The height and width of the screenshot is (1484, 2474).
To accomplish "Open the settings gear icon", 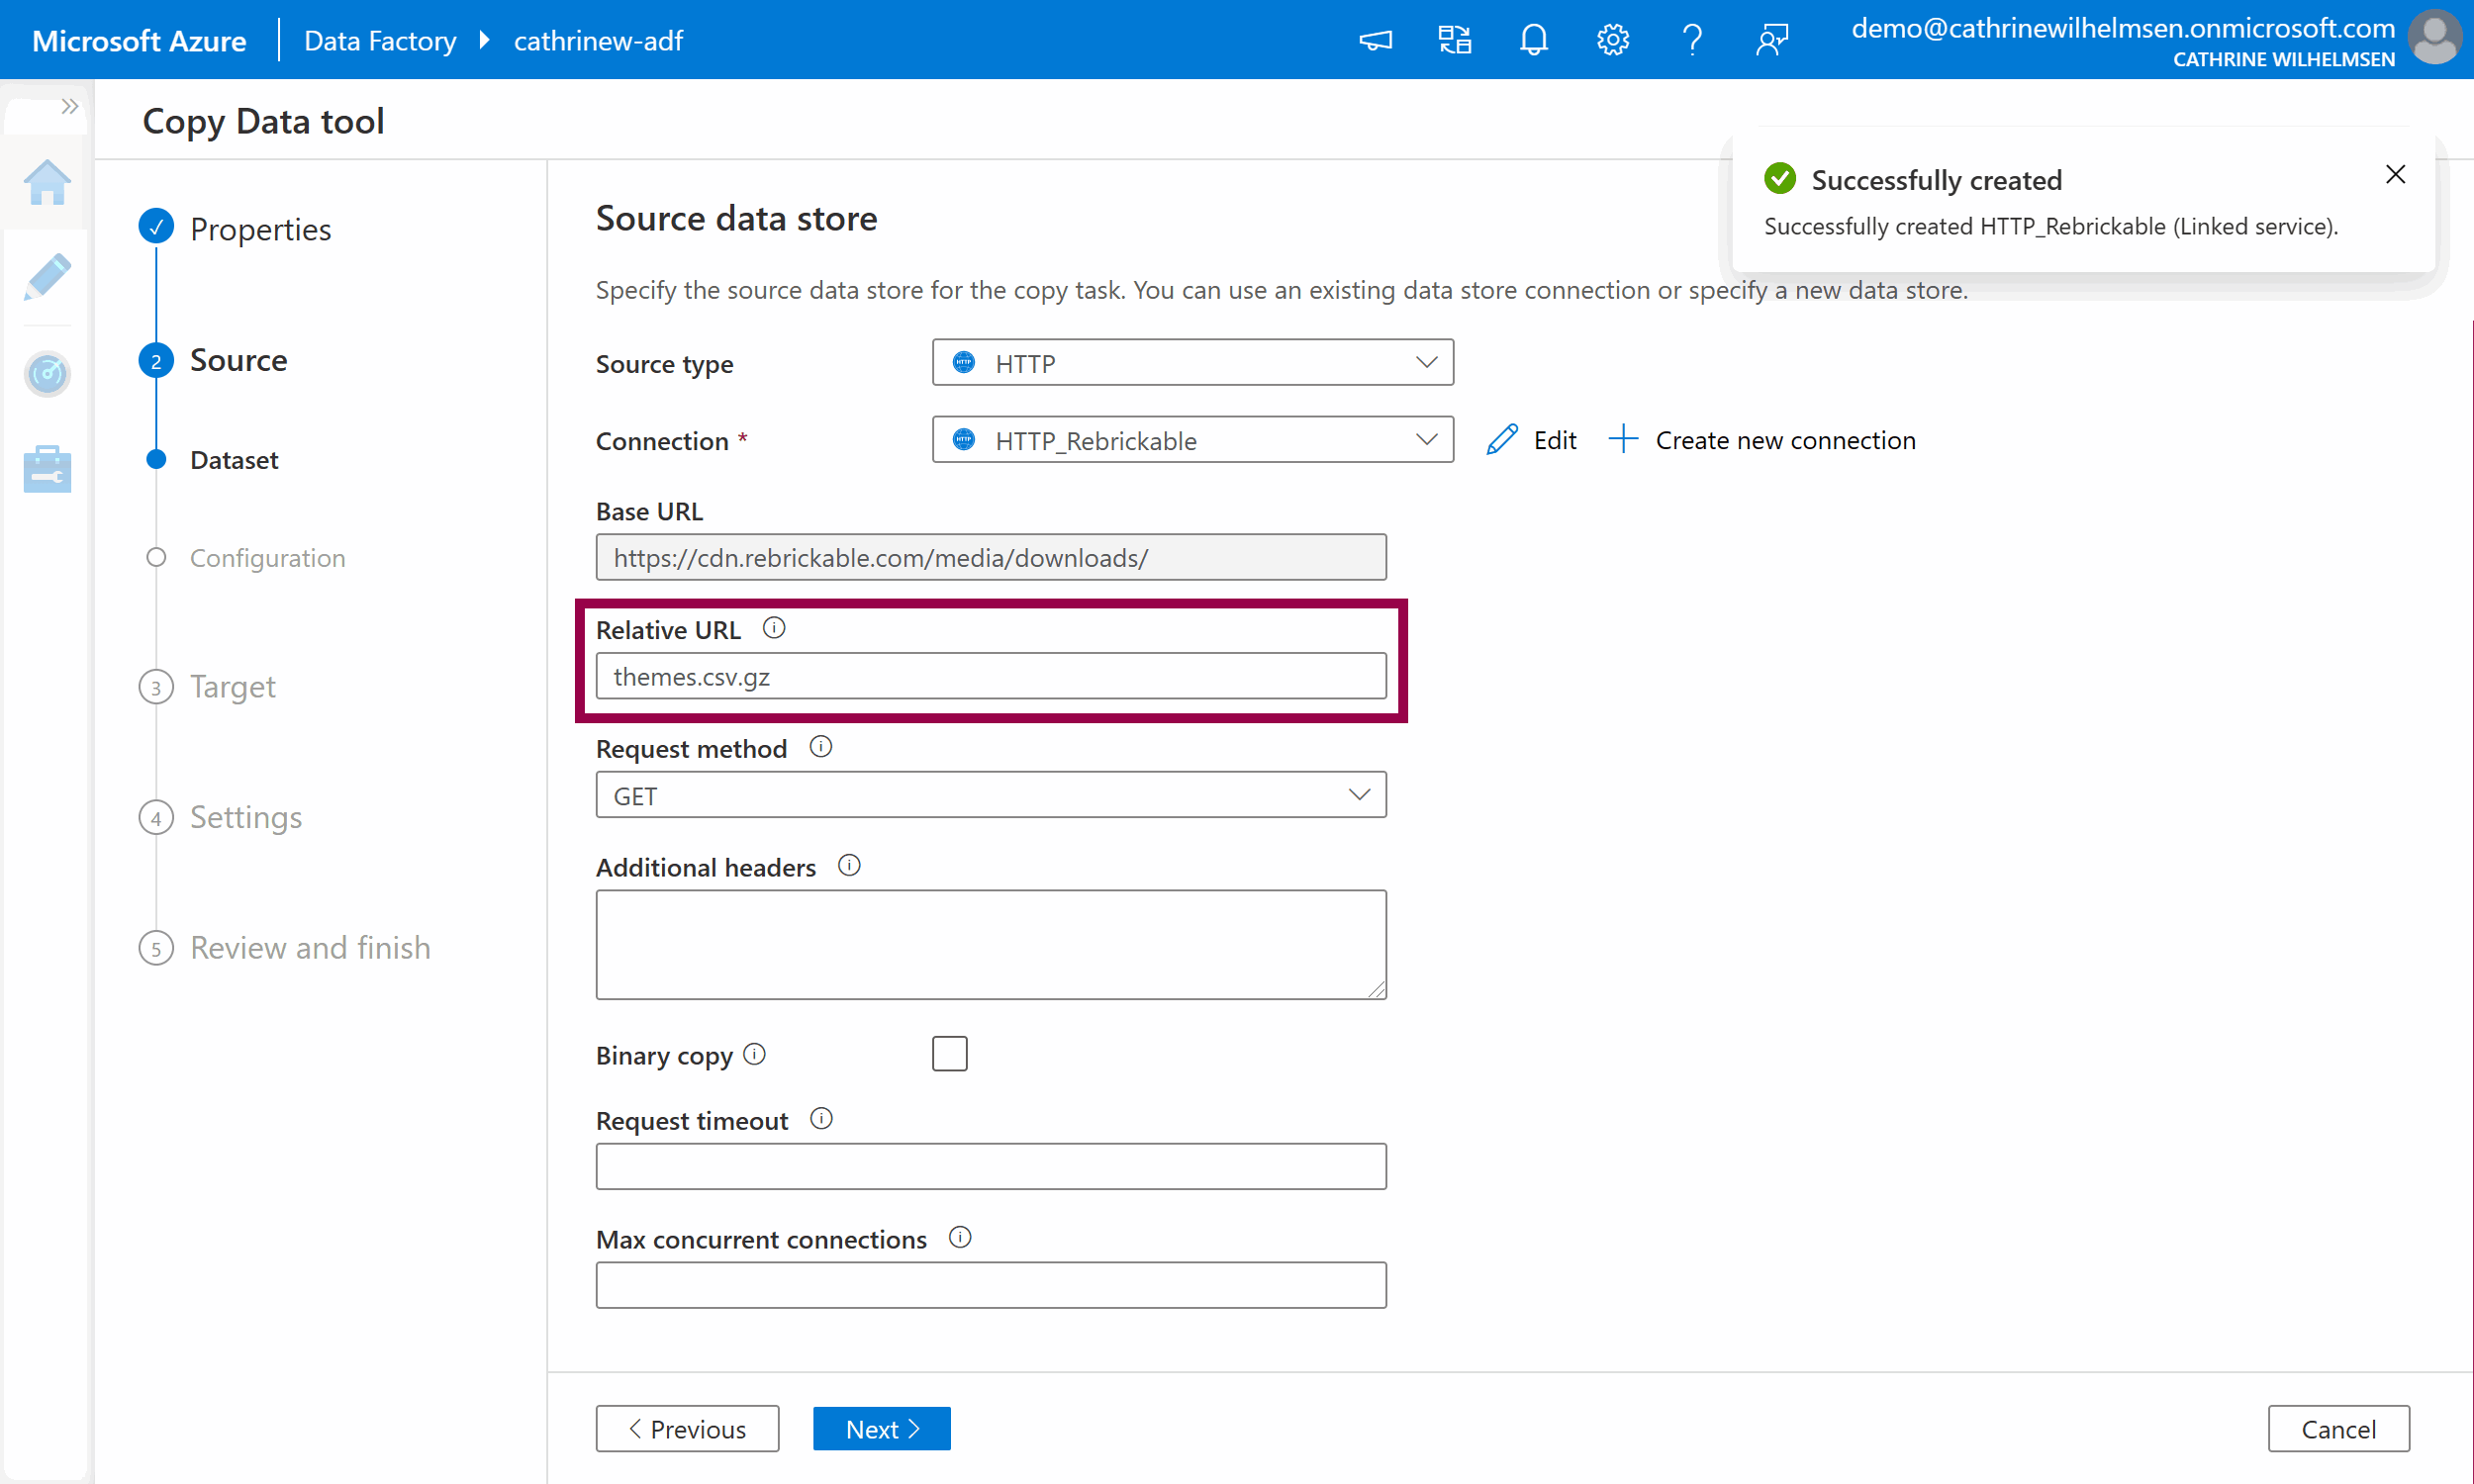I will coord(1612,40).
